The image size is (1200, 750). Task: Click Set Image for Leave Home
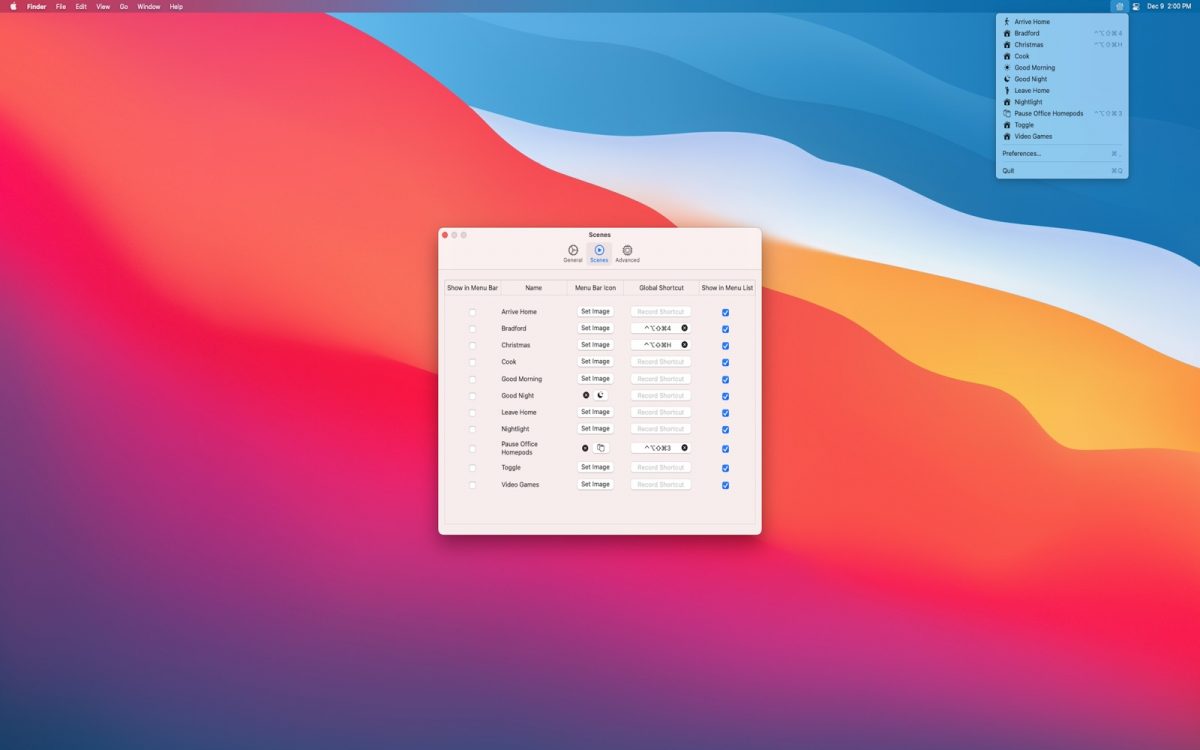[x=595, y=412]
